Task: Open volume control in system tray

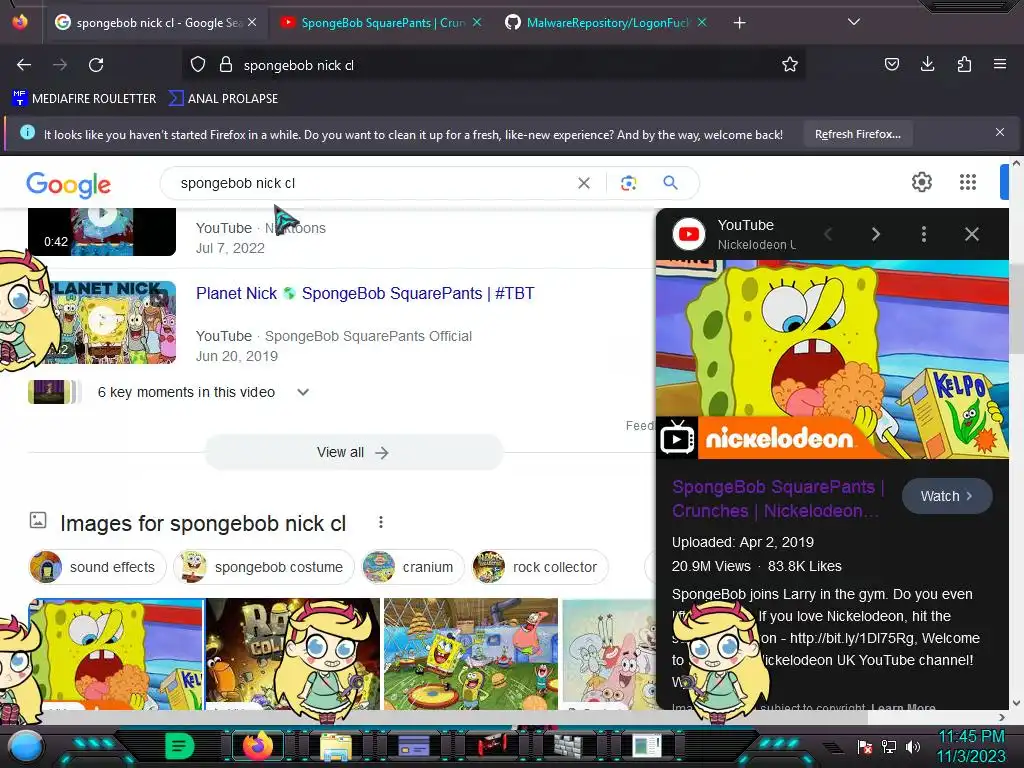Action: [x=912, y=746]
